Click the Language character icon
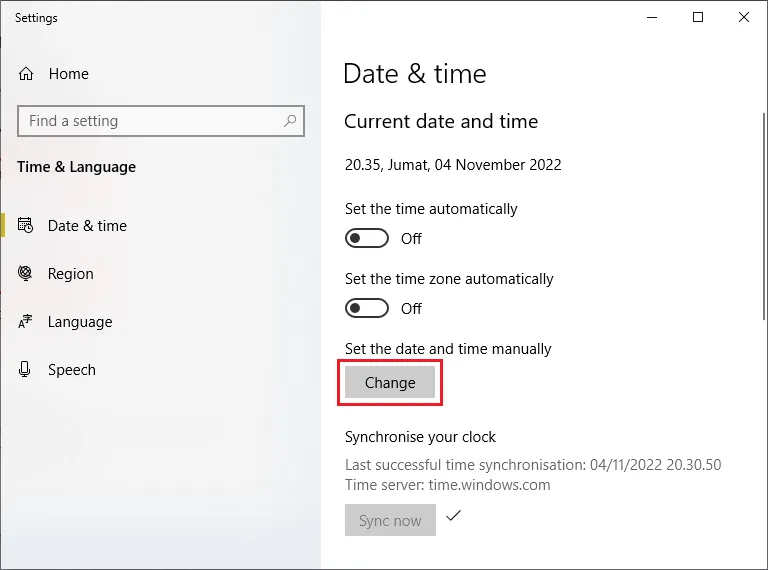 pyautogui.click(x=25, y=321)
